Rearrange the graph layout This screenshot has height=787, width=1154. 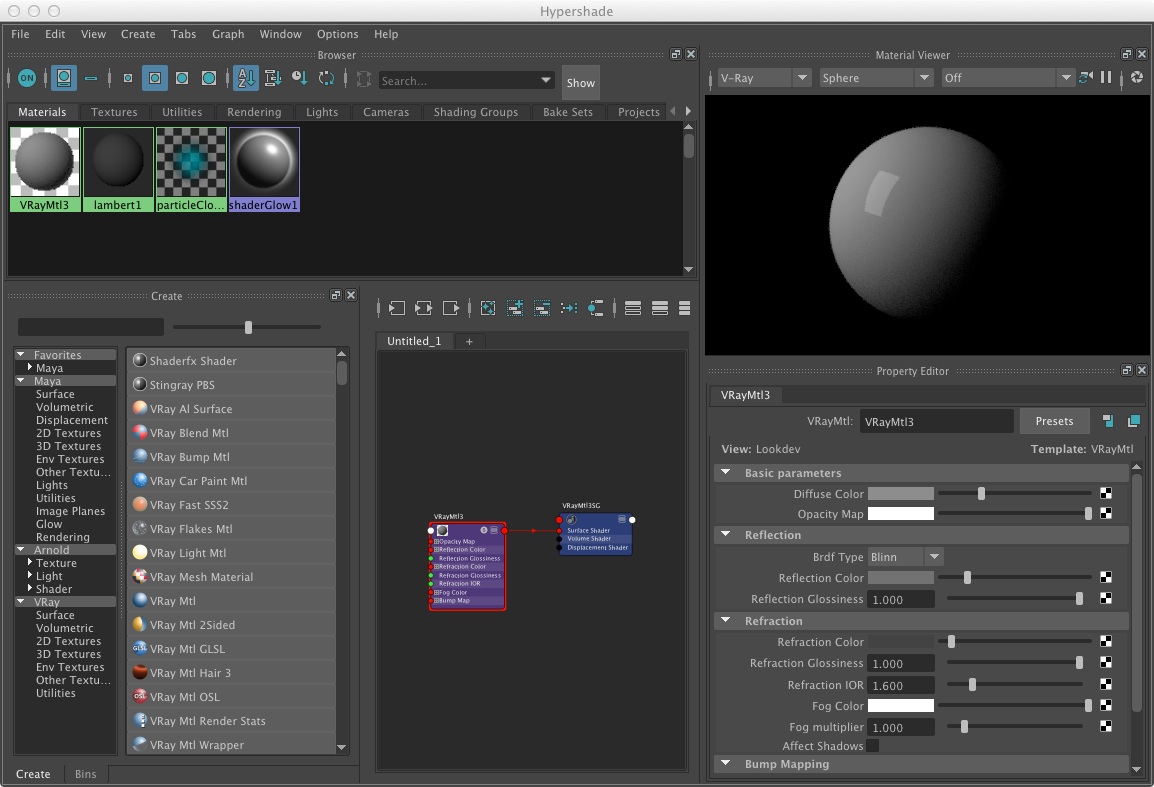pos(569,308)
